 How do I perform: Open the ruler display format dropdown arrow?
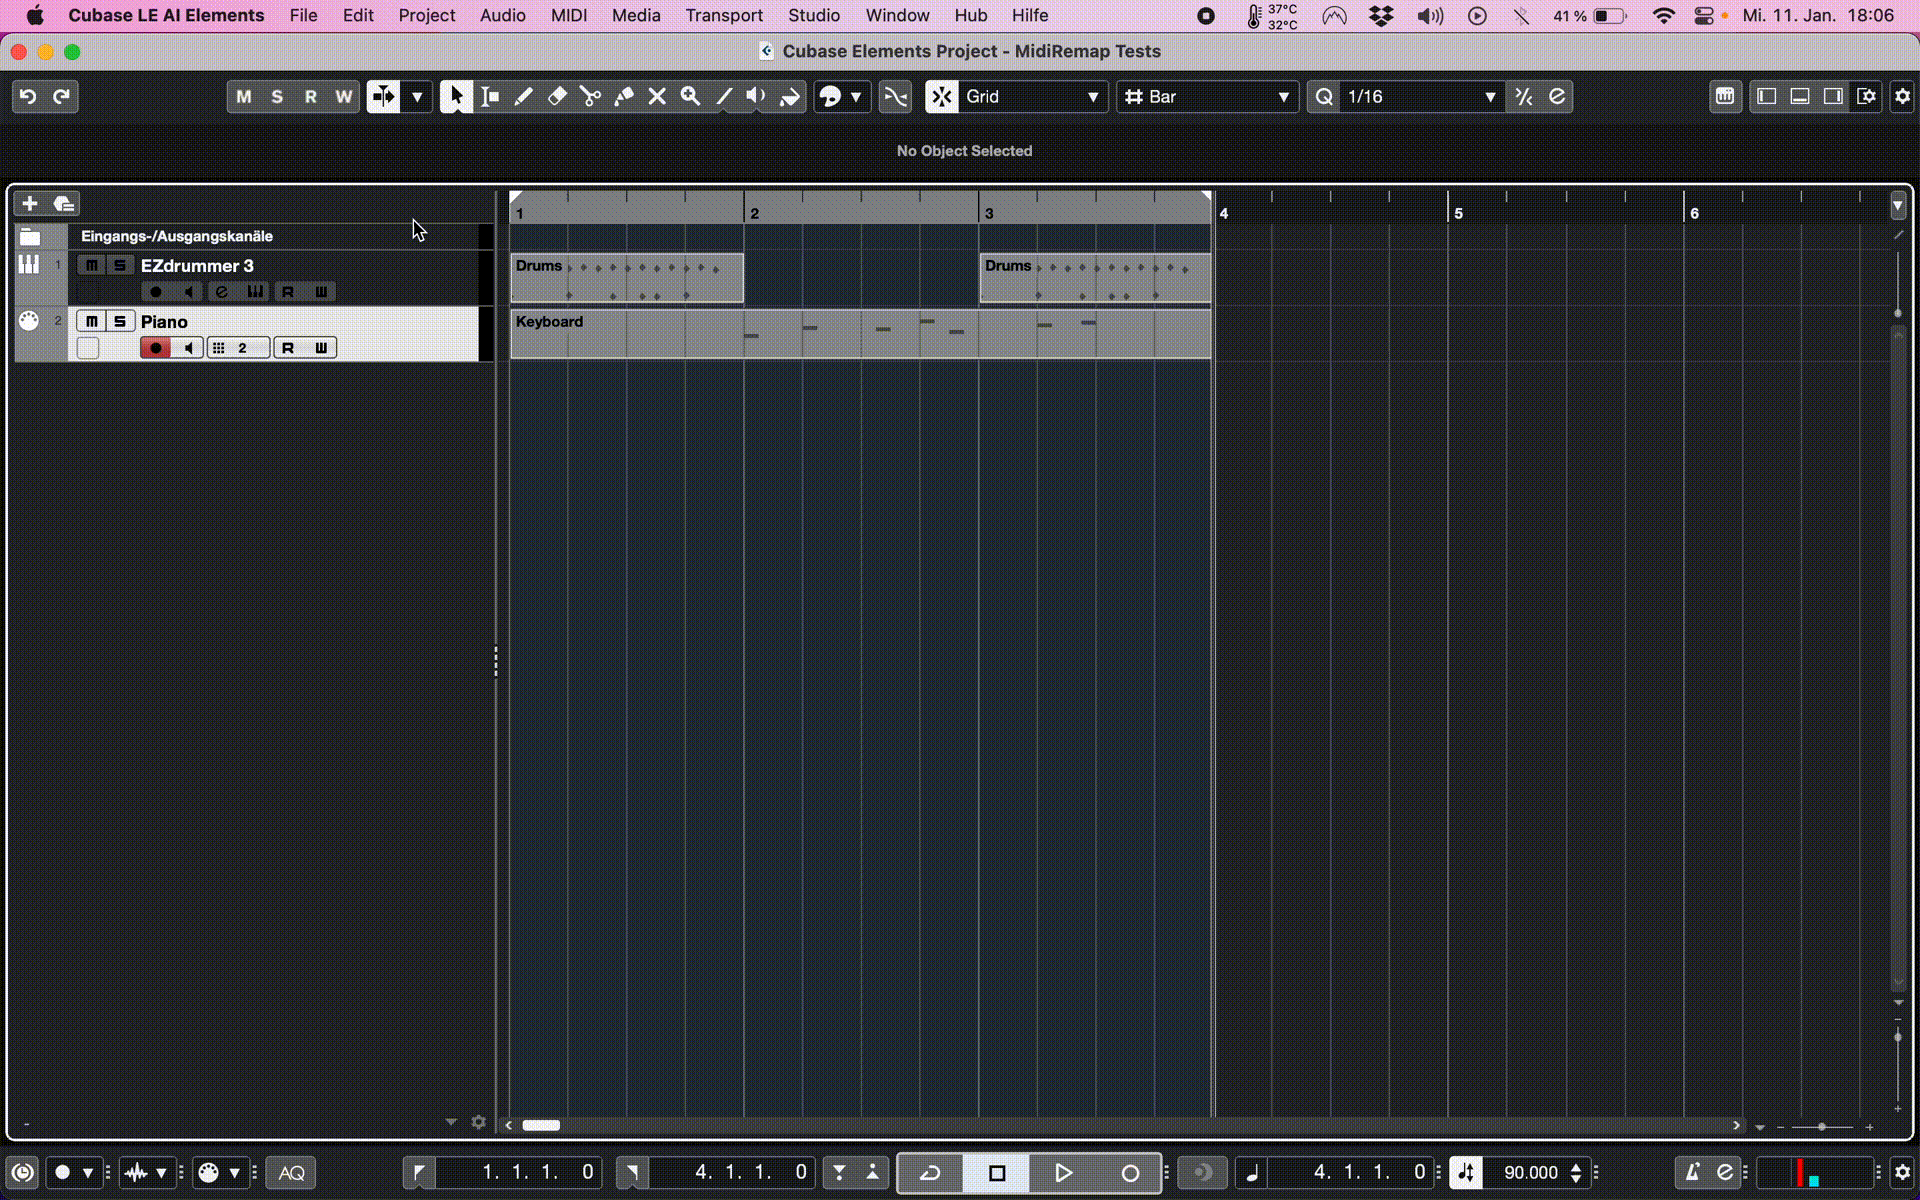(x=1898, y=205)
